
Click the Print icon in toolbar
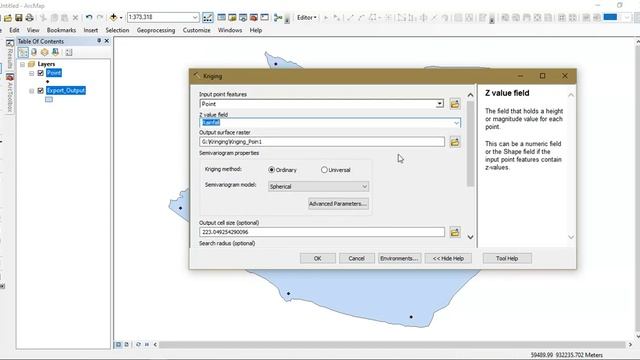(29, 18)
